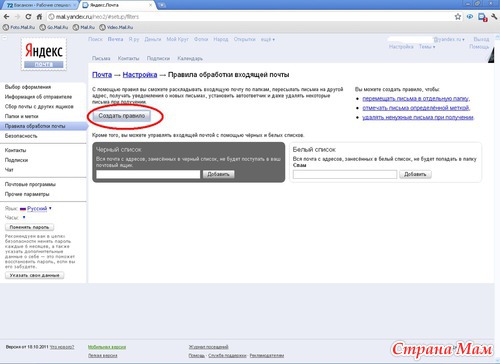Click the browser forward arrow
The image size is (500, 364).
(x=17, y=17)
